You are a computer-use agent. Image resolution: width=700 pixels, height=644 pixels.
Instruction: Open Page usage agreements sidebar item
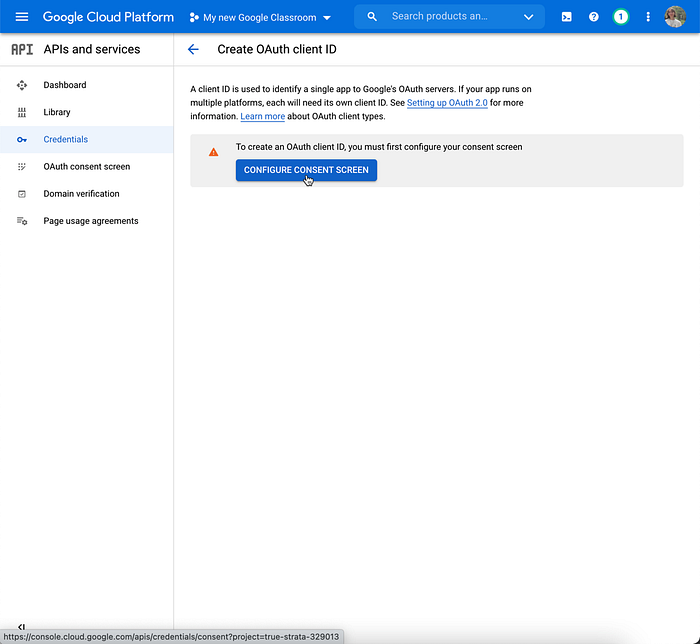(x=87, y=221)
